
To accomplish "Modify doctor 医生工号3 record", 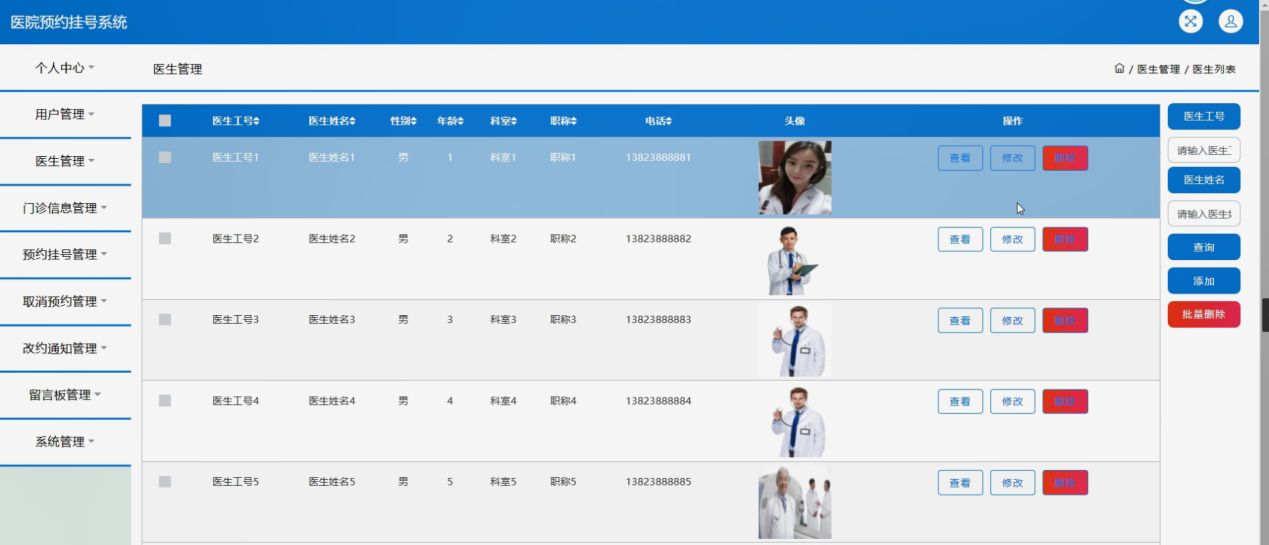I will pyautogui.click(x=1012, y=320).
